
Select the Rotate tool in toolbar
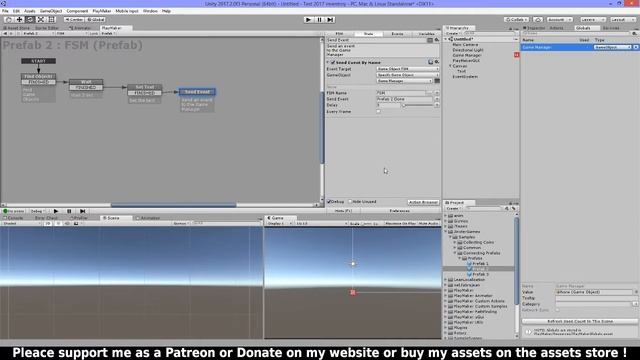tap(30, 20)
